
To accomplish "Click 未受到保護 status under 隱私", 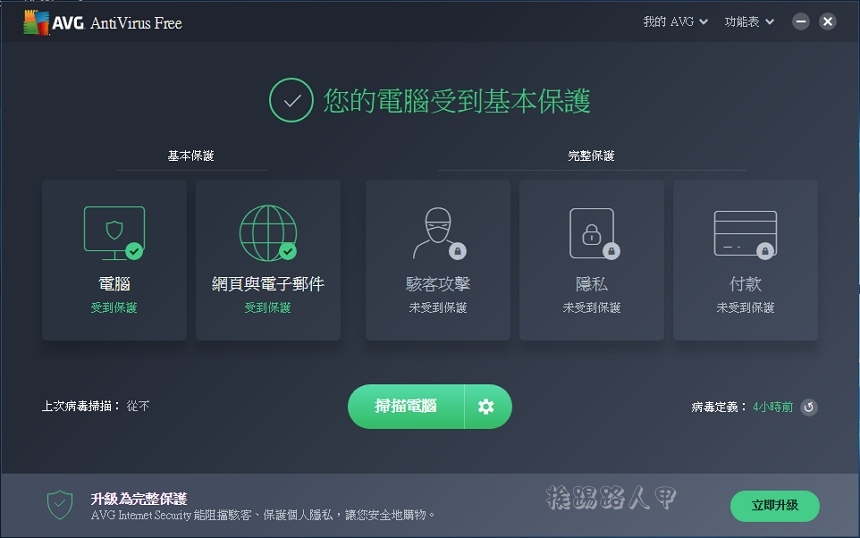I will pos(591,308).
